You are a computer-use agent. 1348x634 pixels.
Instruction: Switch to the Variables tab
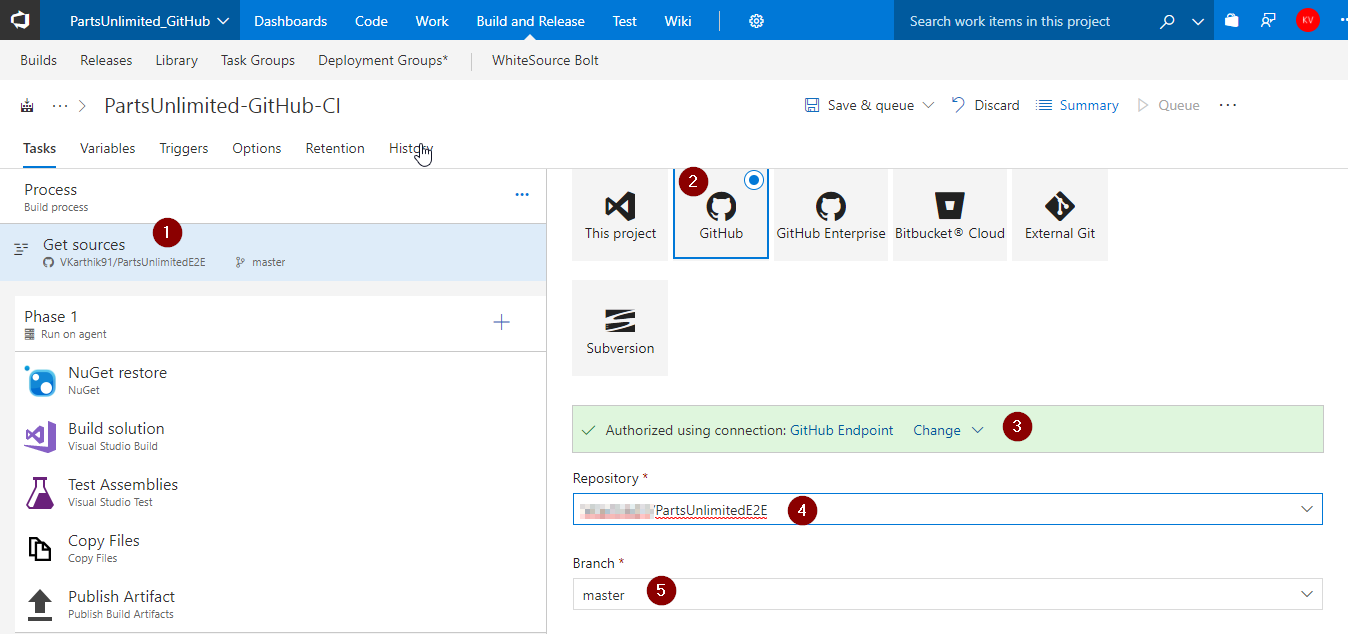pyautogui.click(x=107, y=148)
